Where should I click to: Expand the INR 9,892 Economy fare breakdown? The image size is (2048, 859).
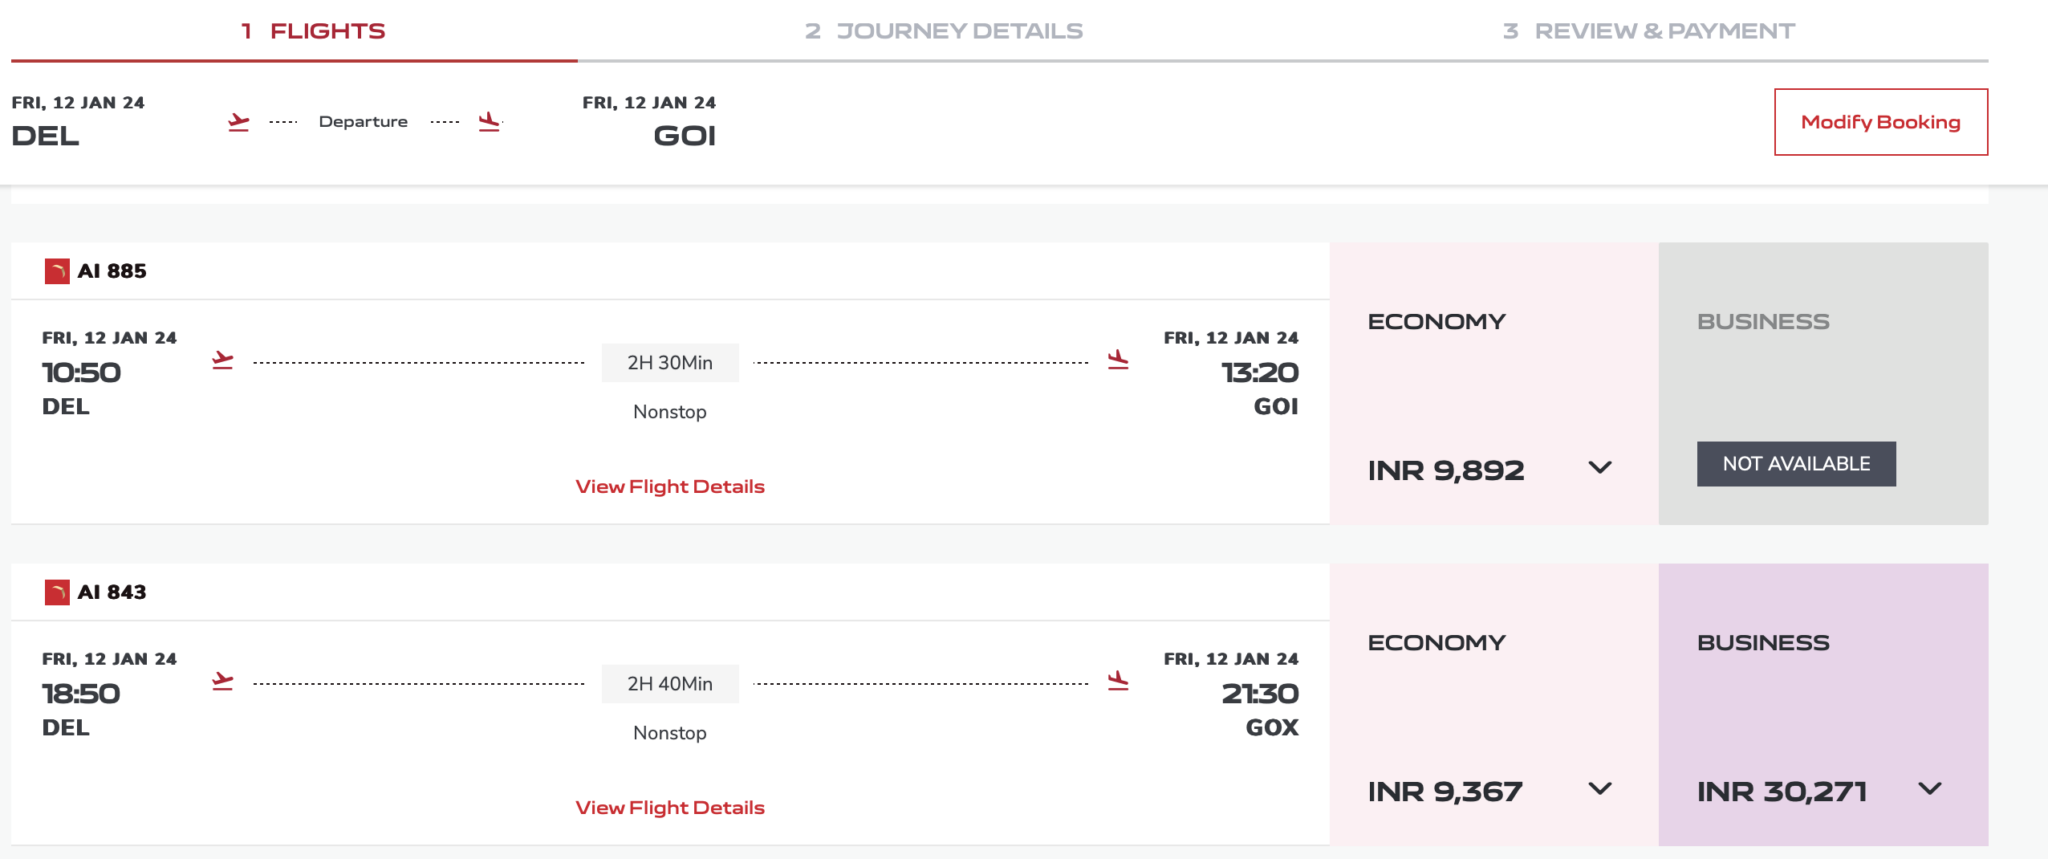tap(1600, 467)
